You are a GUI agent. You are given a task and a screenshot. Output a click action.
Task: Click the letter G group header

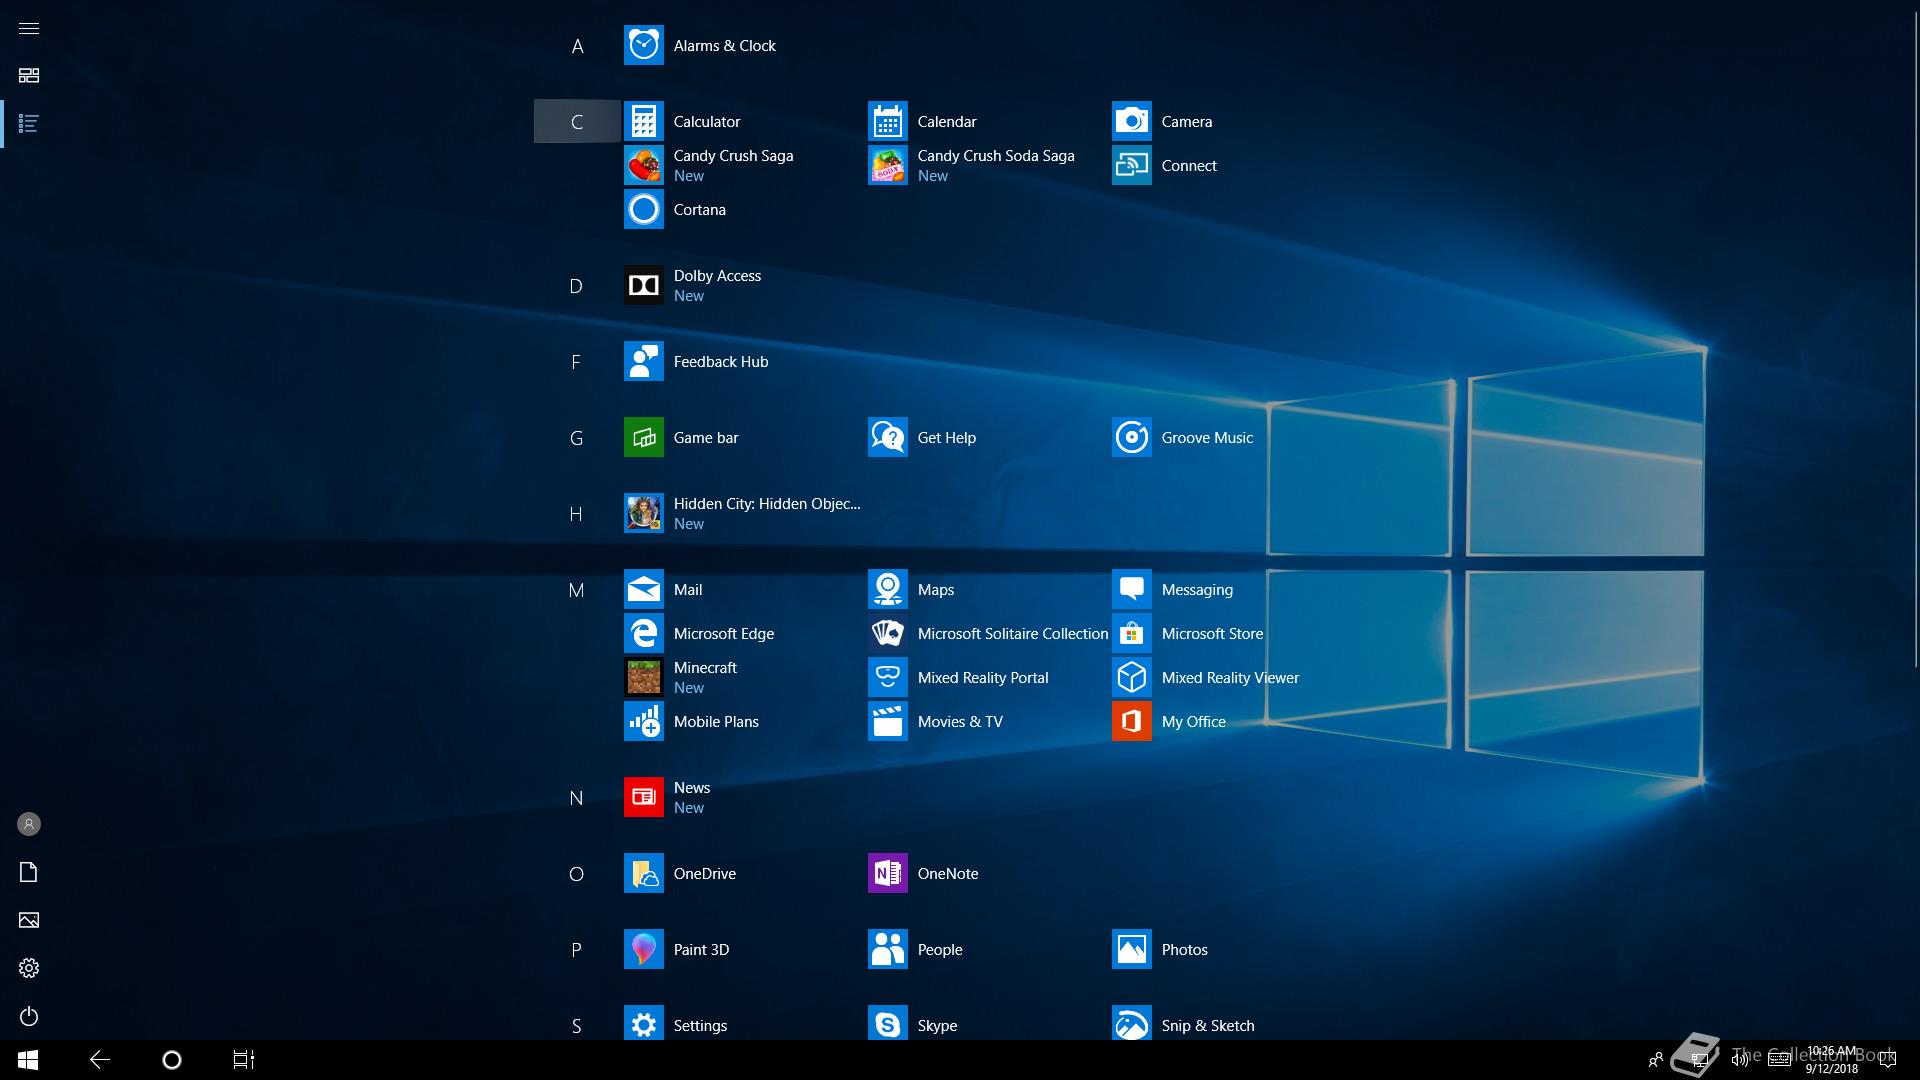click(577, 438)
